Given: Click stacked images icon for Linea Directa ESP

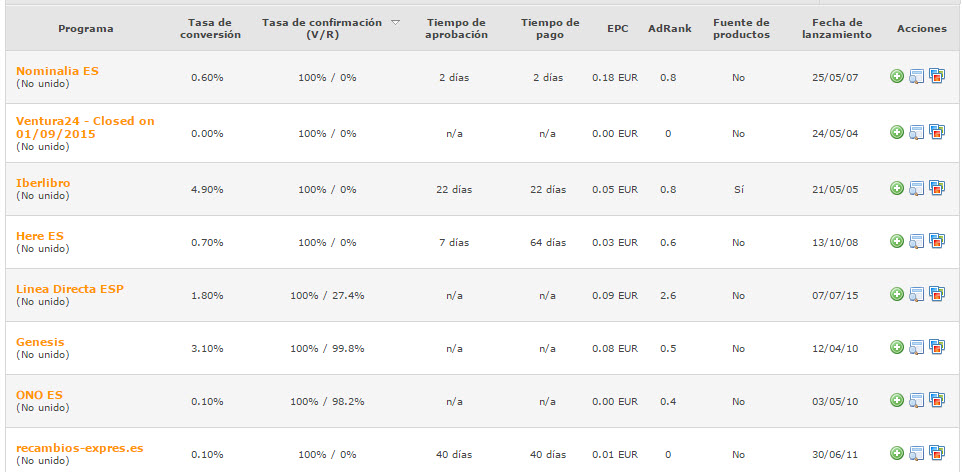Looking at the screenshot, I should 937,294.
